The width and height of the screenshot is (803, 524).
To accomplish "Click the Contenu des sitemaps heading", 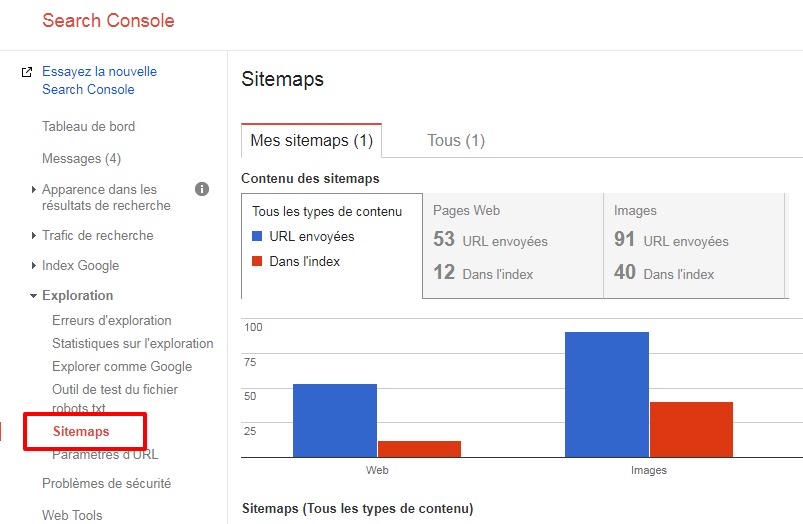I will (310, 179).
